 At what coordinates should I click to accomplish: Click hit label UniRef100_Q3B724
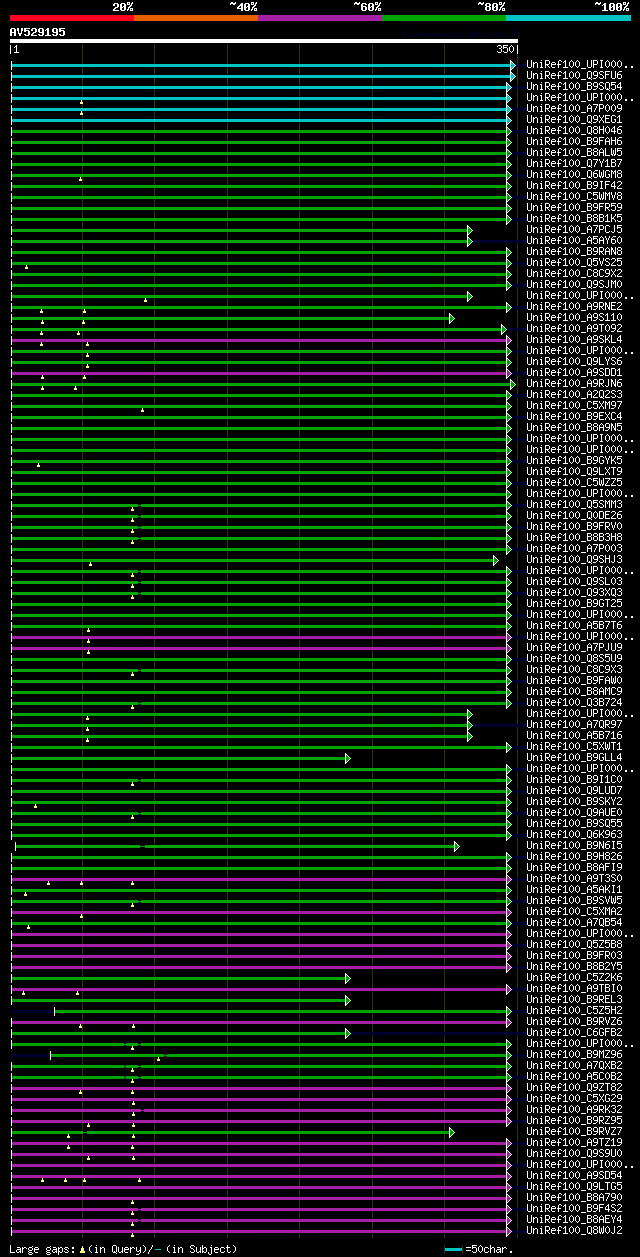coord(574,702)
